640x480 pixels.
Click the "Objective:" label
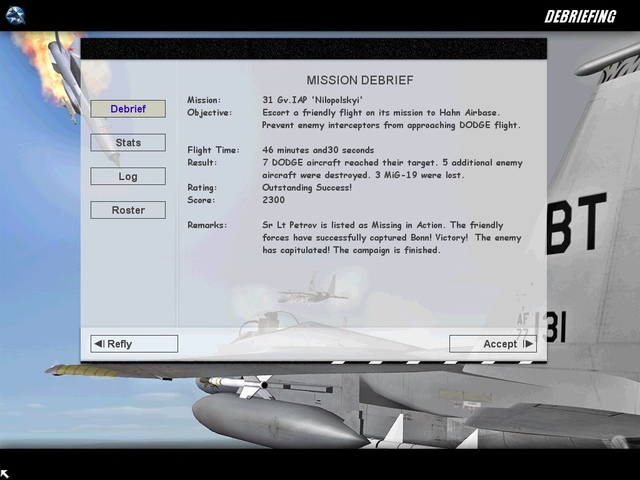tap(209, 113)
